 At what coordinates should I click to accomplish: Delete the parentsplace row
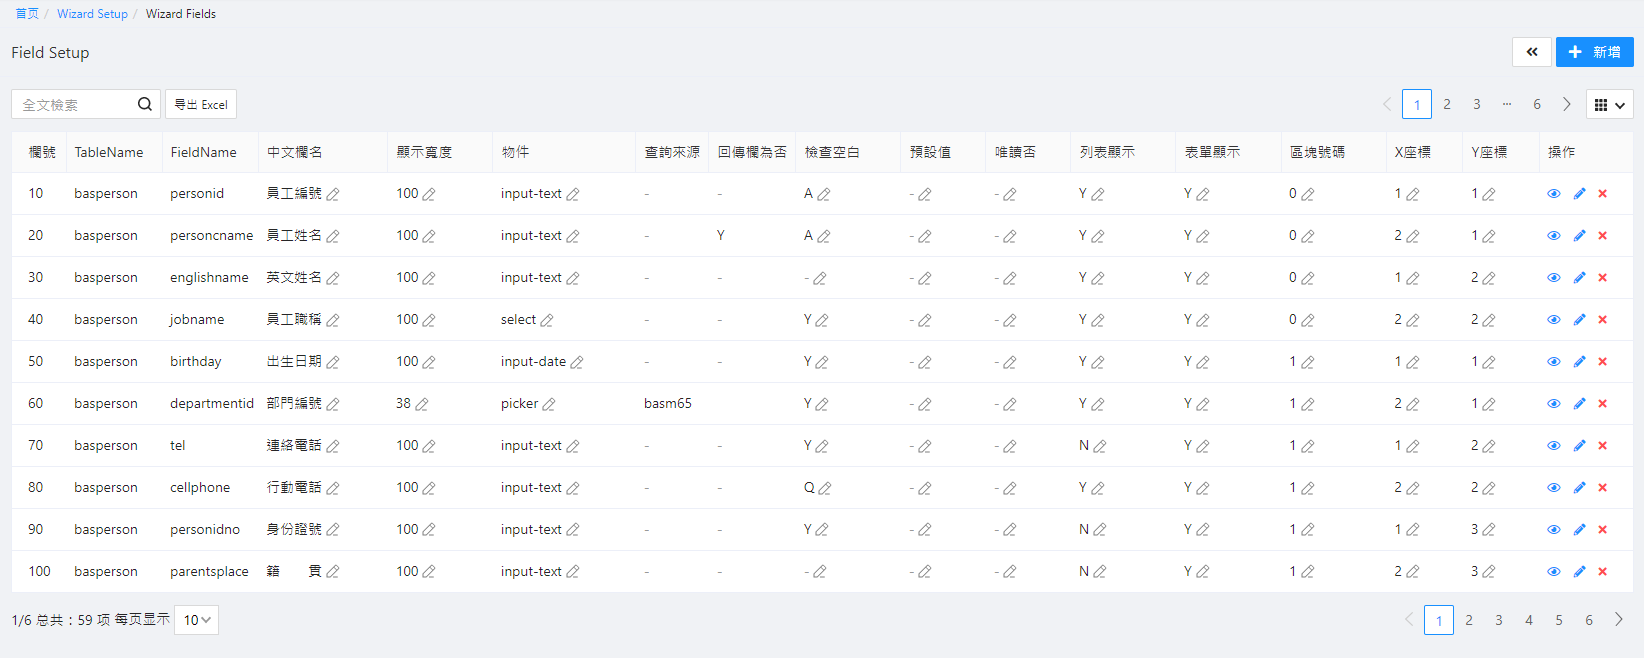[1602, 572]
